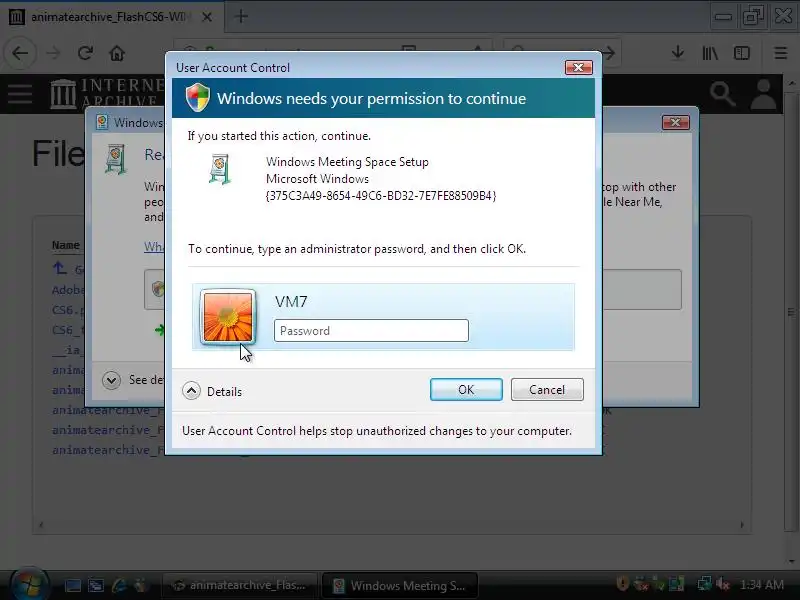
Task: Close the User Account Control dialog
Action: click(x=579, y=67)
